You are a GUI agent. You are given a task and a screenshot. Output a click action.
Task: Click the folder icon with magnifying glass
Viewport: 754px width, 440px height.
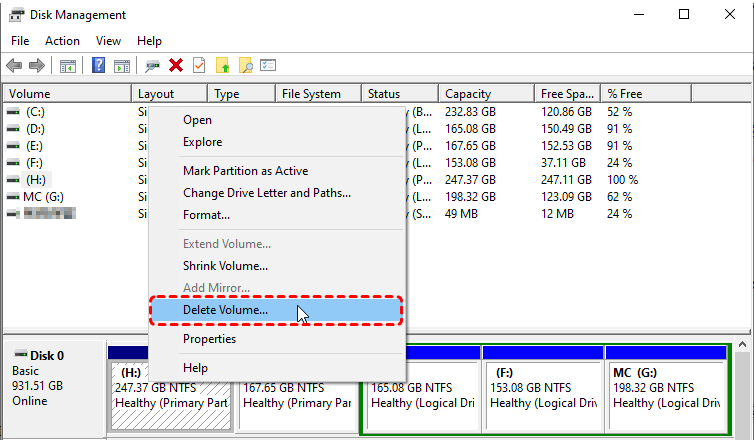245,66
